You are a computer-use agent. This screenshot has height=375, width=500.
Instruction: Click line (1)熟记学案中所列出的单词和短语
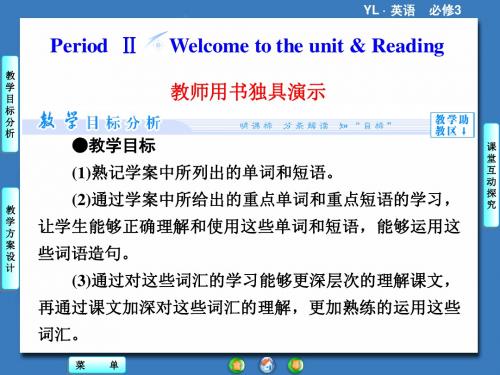[203, 173]
